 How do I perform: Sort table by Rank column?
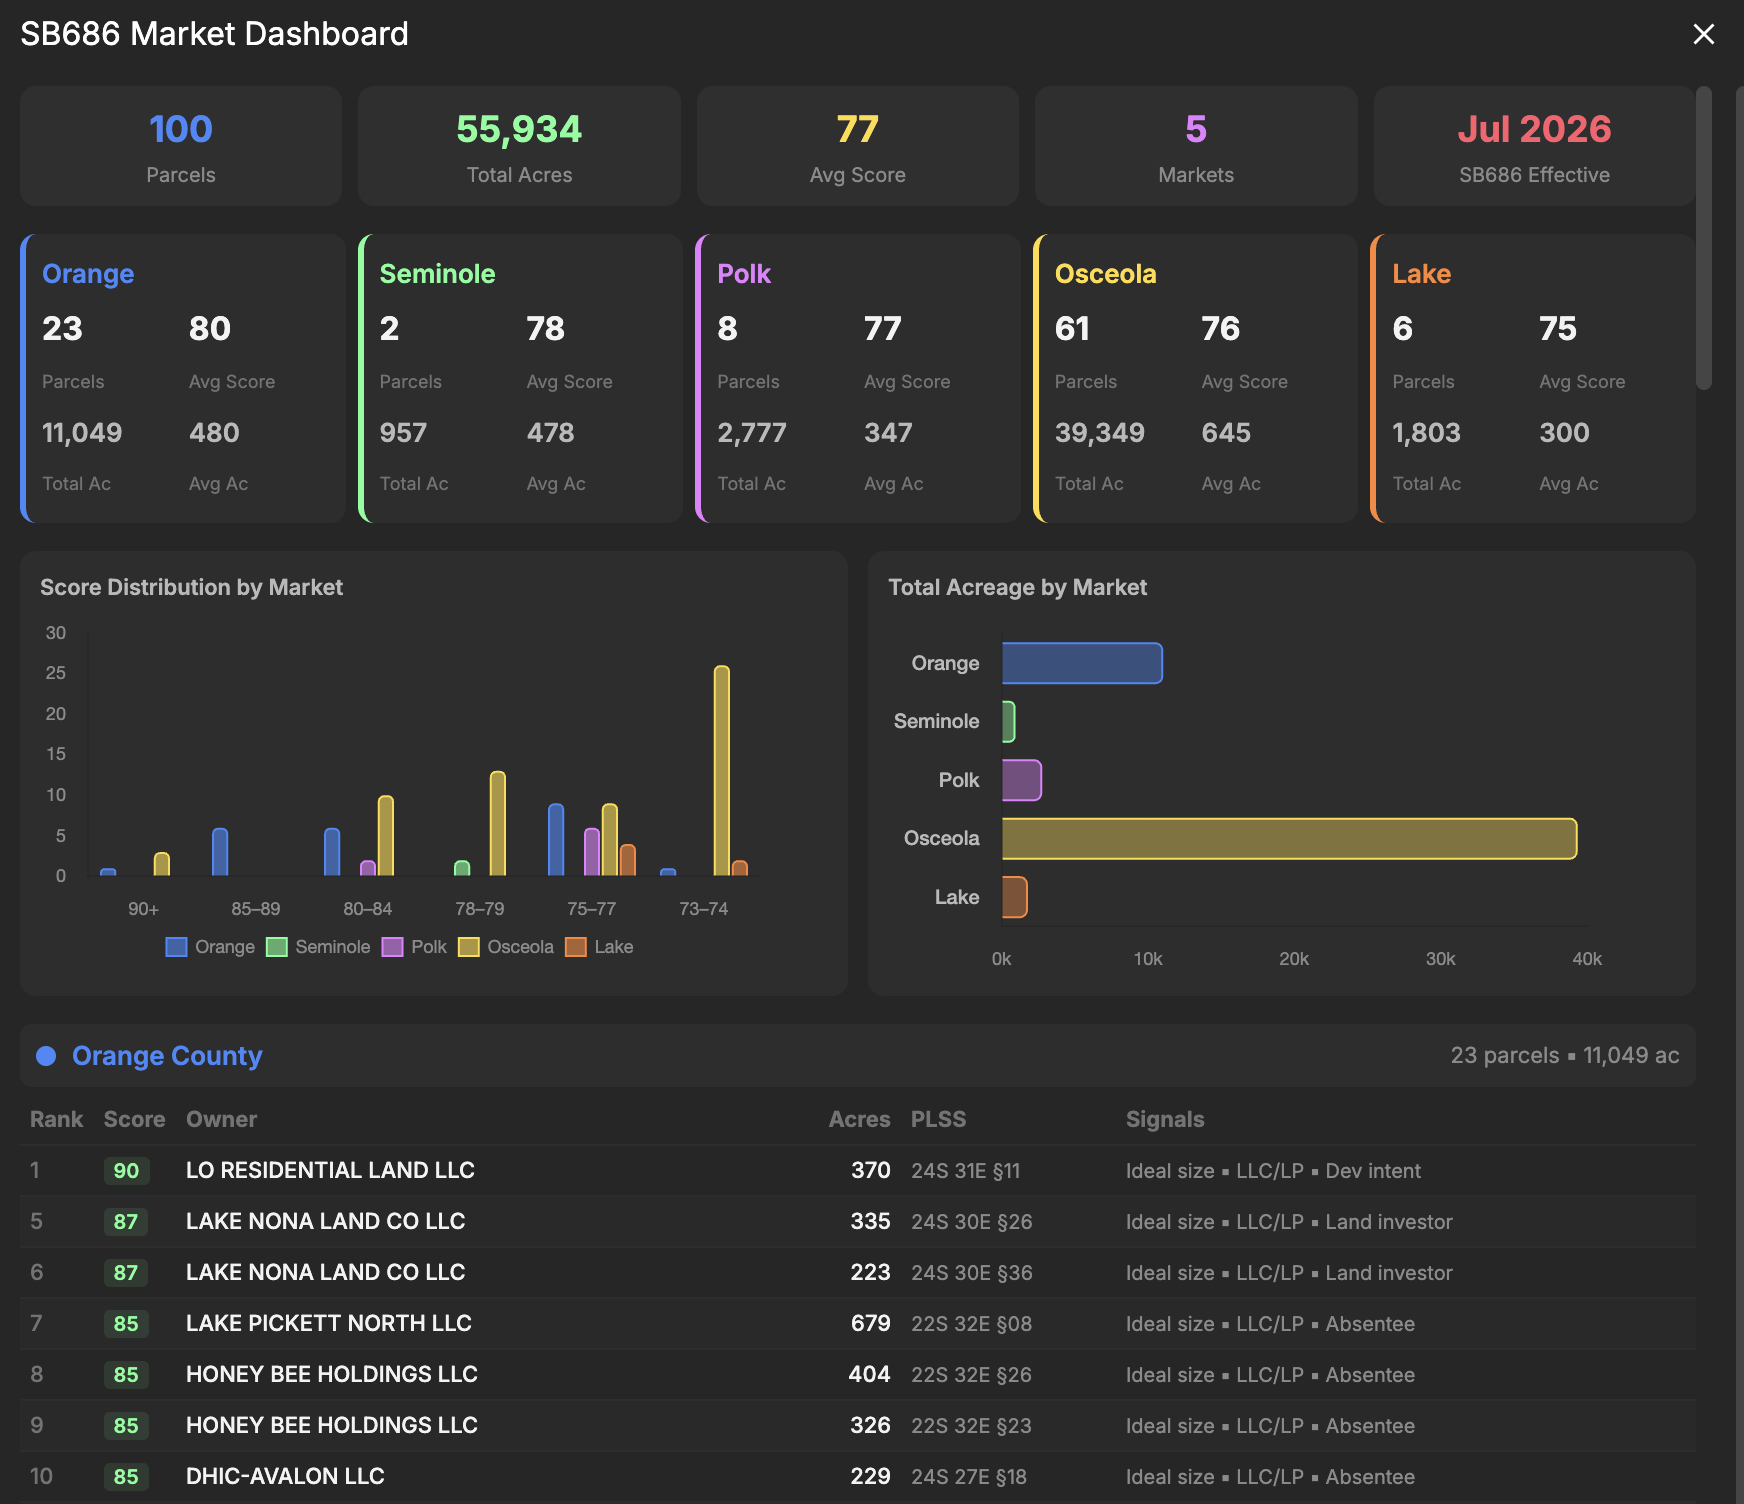pyautogui.click(x=56, y=1119)
